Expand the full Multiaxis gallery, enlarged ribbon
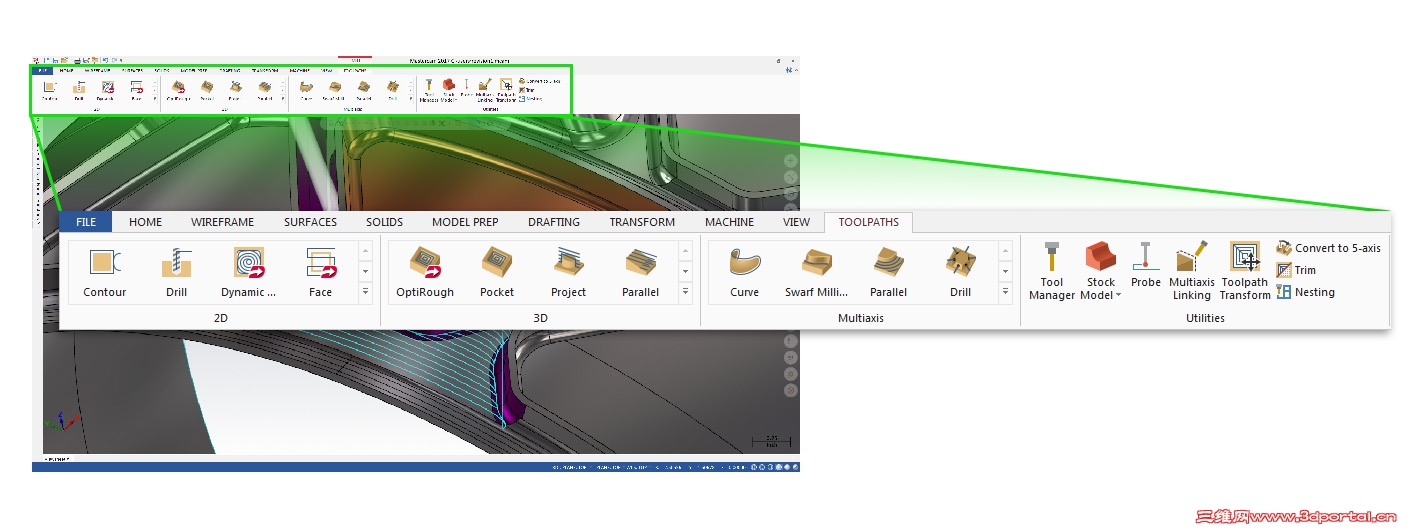 [x=1005, y=292]
